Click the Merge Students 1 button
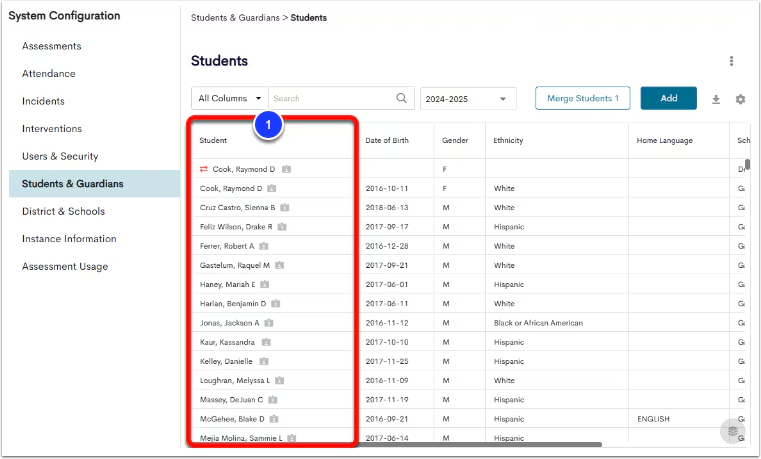This screenshot has width=761, height=459. [582, 98]
